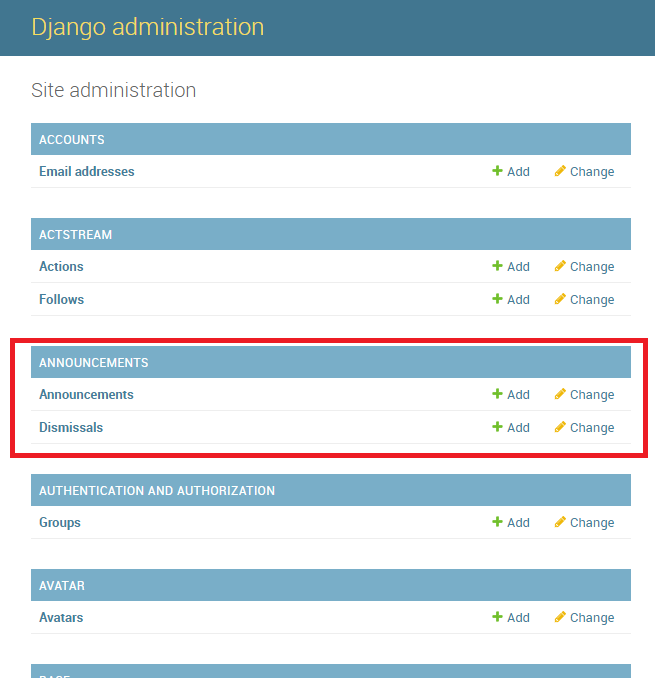The image size is (655, 678).
Task: Click the pencil icon for Email addresses
Action: pos(560,171)
